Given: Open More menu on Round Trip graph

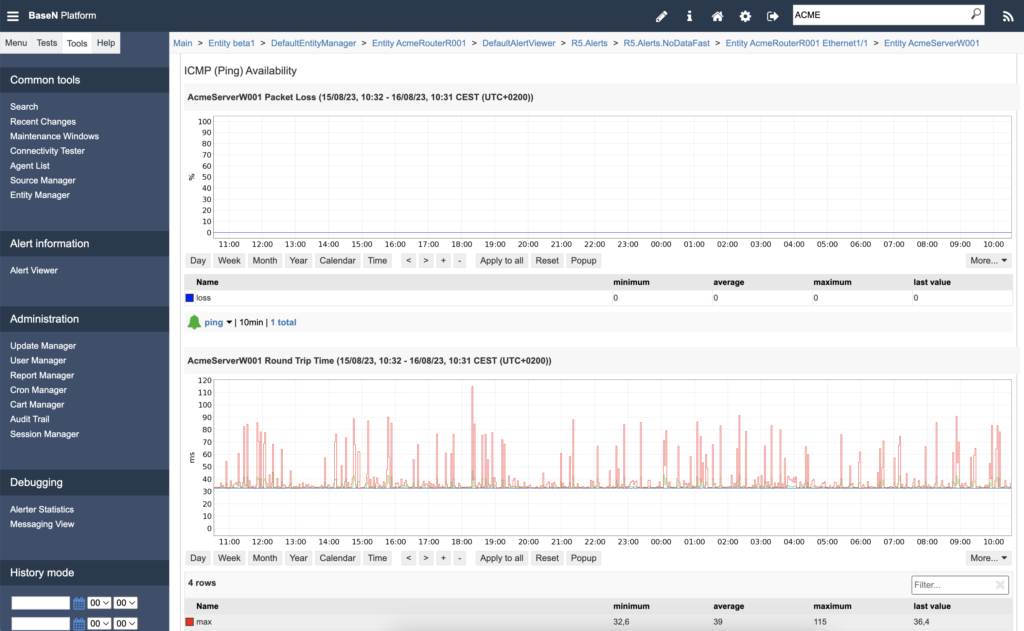Looking at the screenshot, I should 988,558.
